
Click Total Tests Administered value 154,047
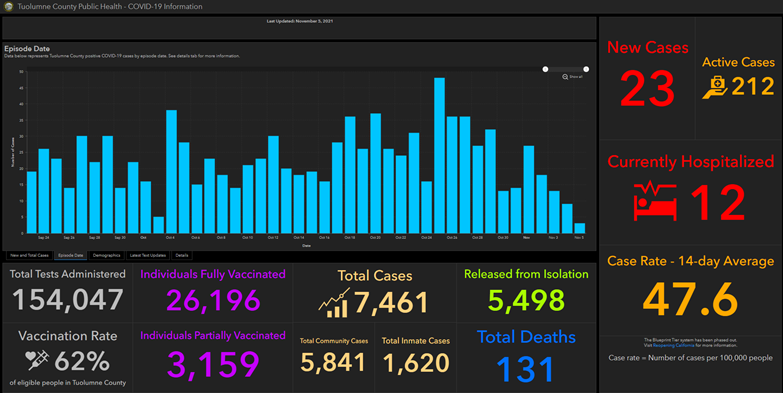pyautogui.click(x=67, y=300)
